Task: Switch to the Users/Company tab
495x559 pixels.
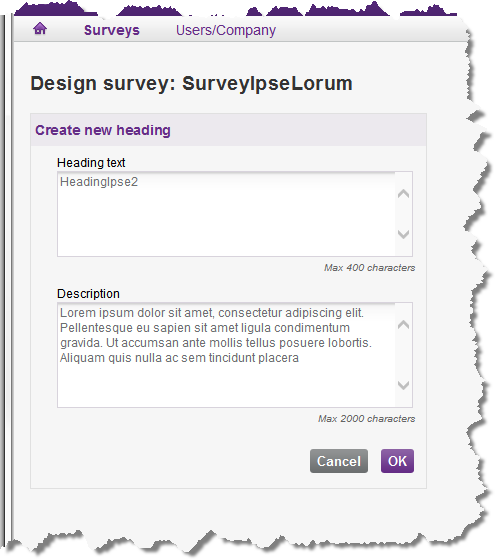Action: (x=226, y=30)
